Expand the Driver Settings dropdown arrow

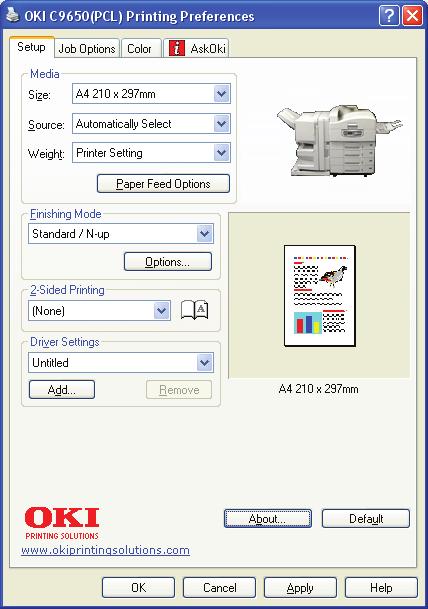[205, 363]
